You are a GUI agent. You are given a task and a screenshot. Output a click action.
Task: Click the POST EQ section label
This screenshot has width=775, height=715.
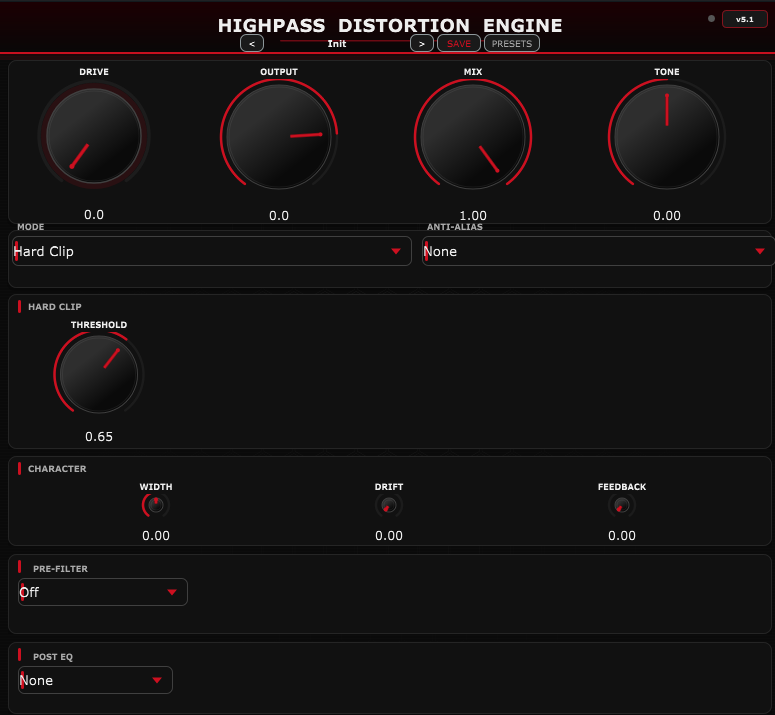point(52,657)
